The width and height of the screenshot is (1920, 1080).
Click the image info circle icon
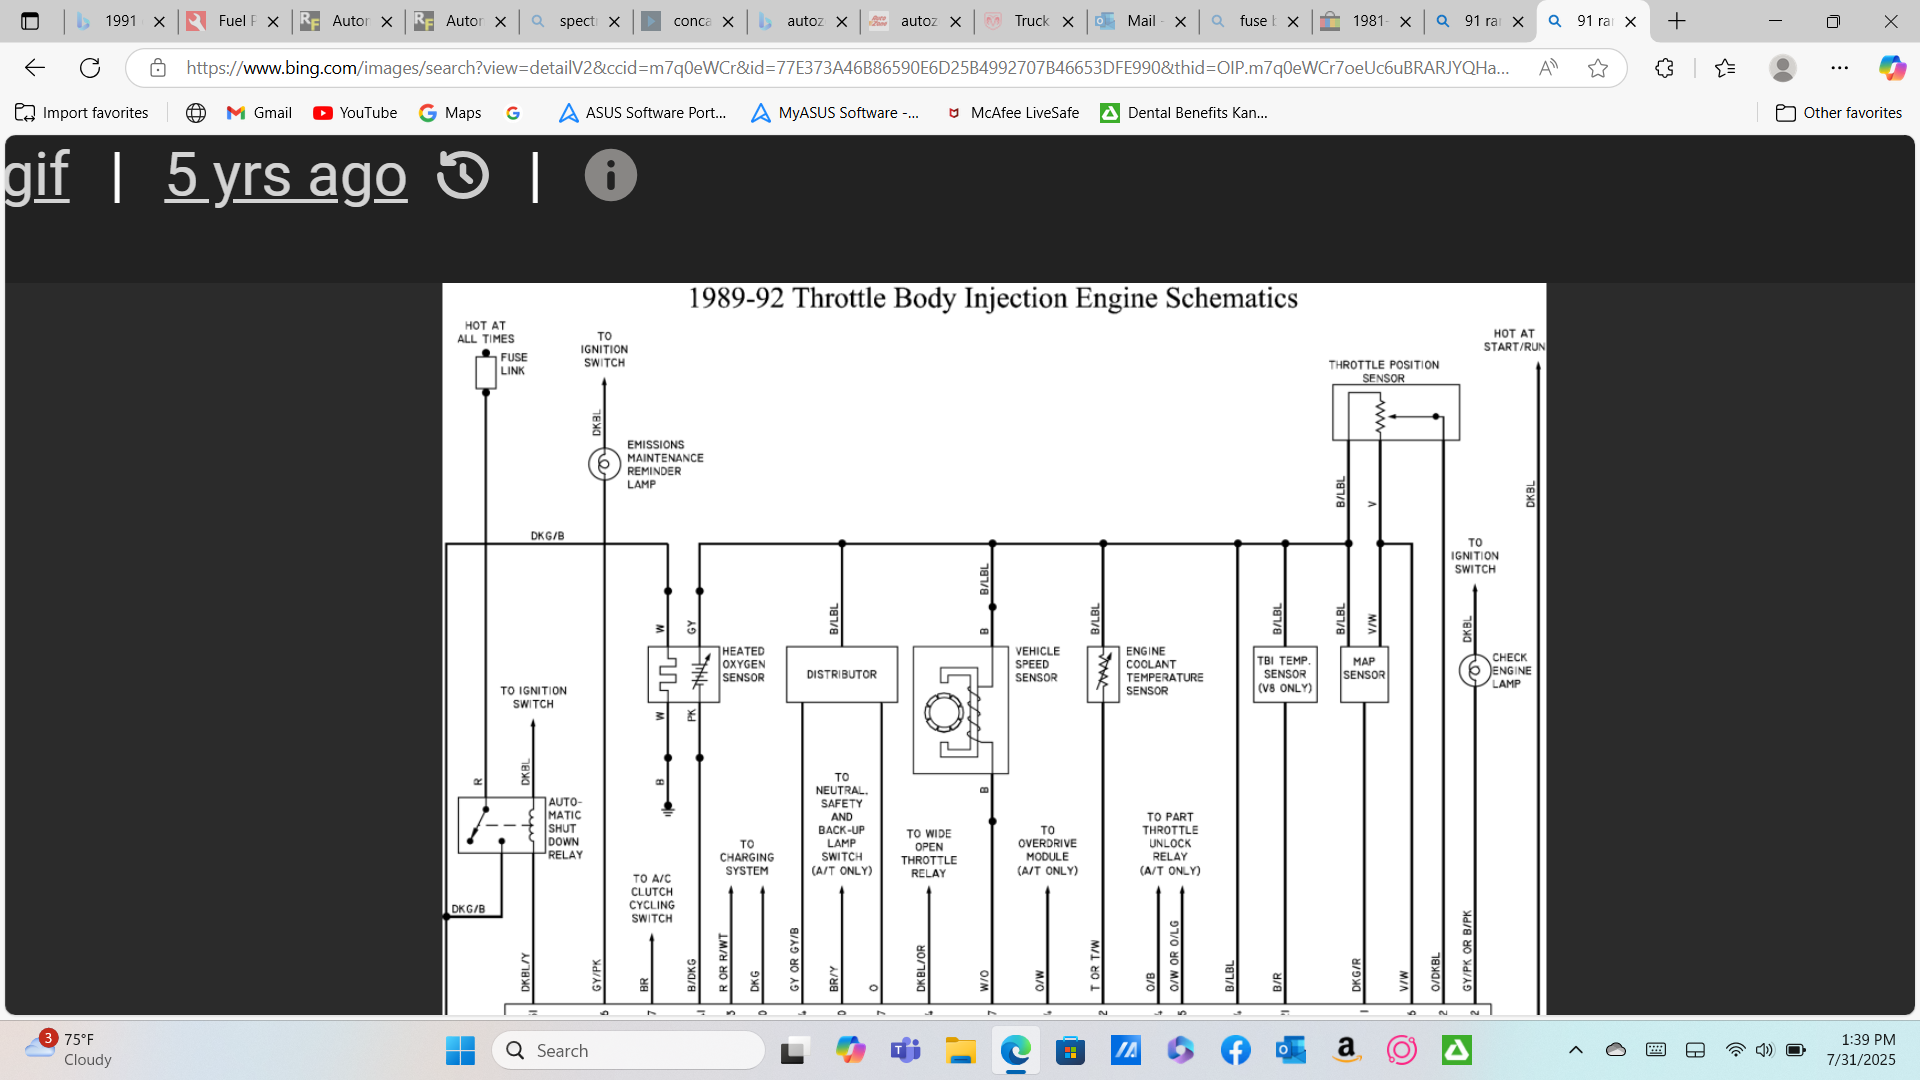coord(610,176)
